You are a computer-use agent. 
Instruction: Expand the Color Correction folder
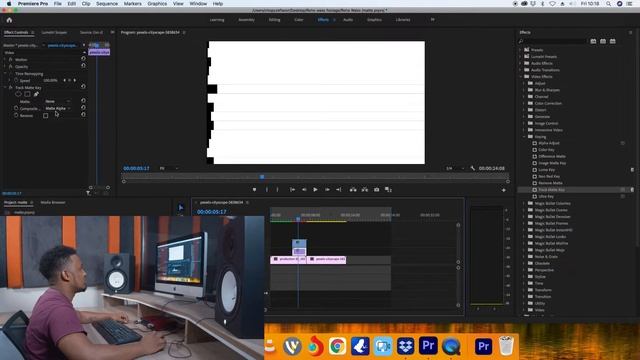[524, 103]
